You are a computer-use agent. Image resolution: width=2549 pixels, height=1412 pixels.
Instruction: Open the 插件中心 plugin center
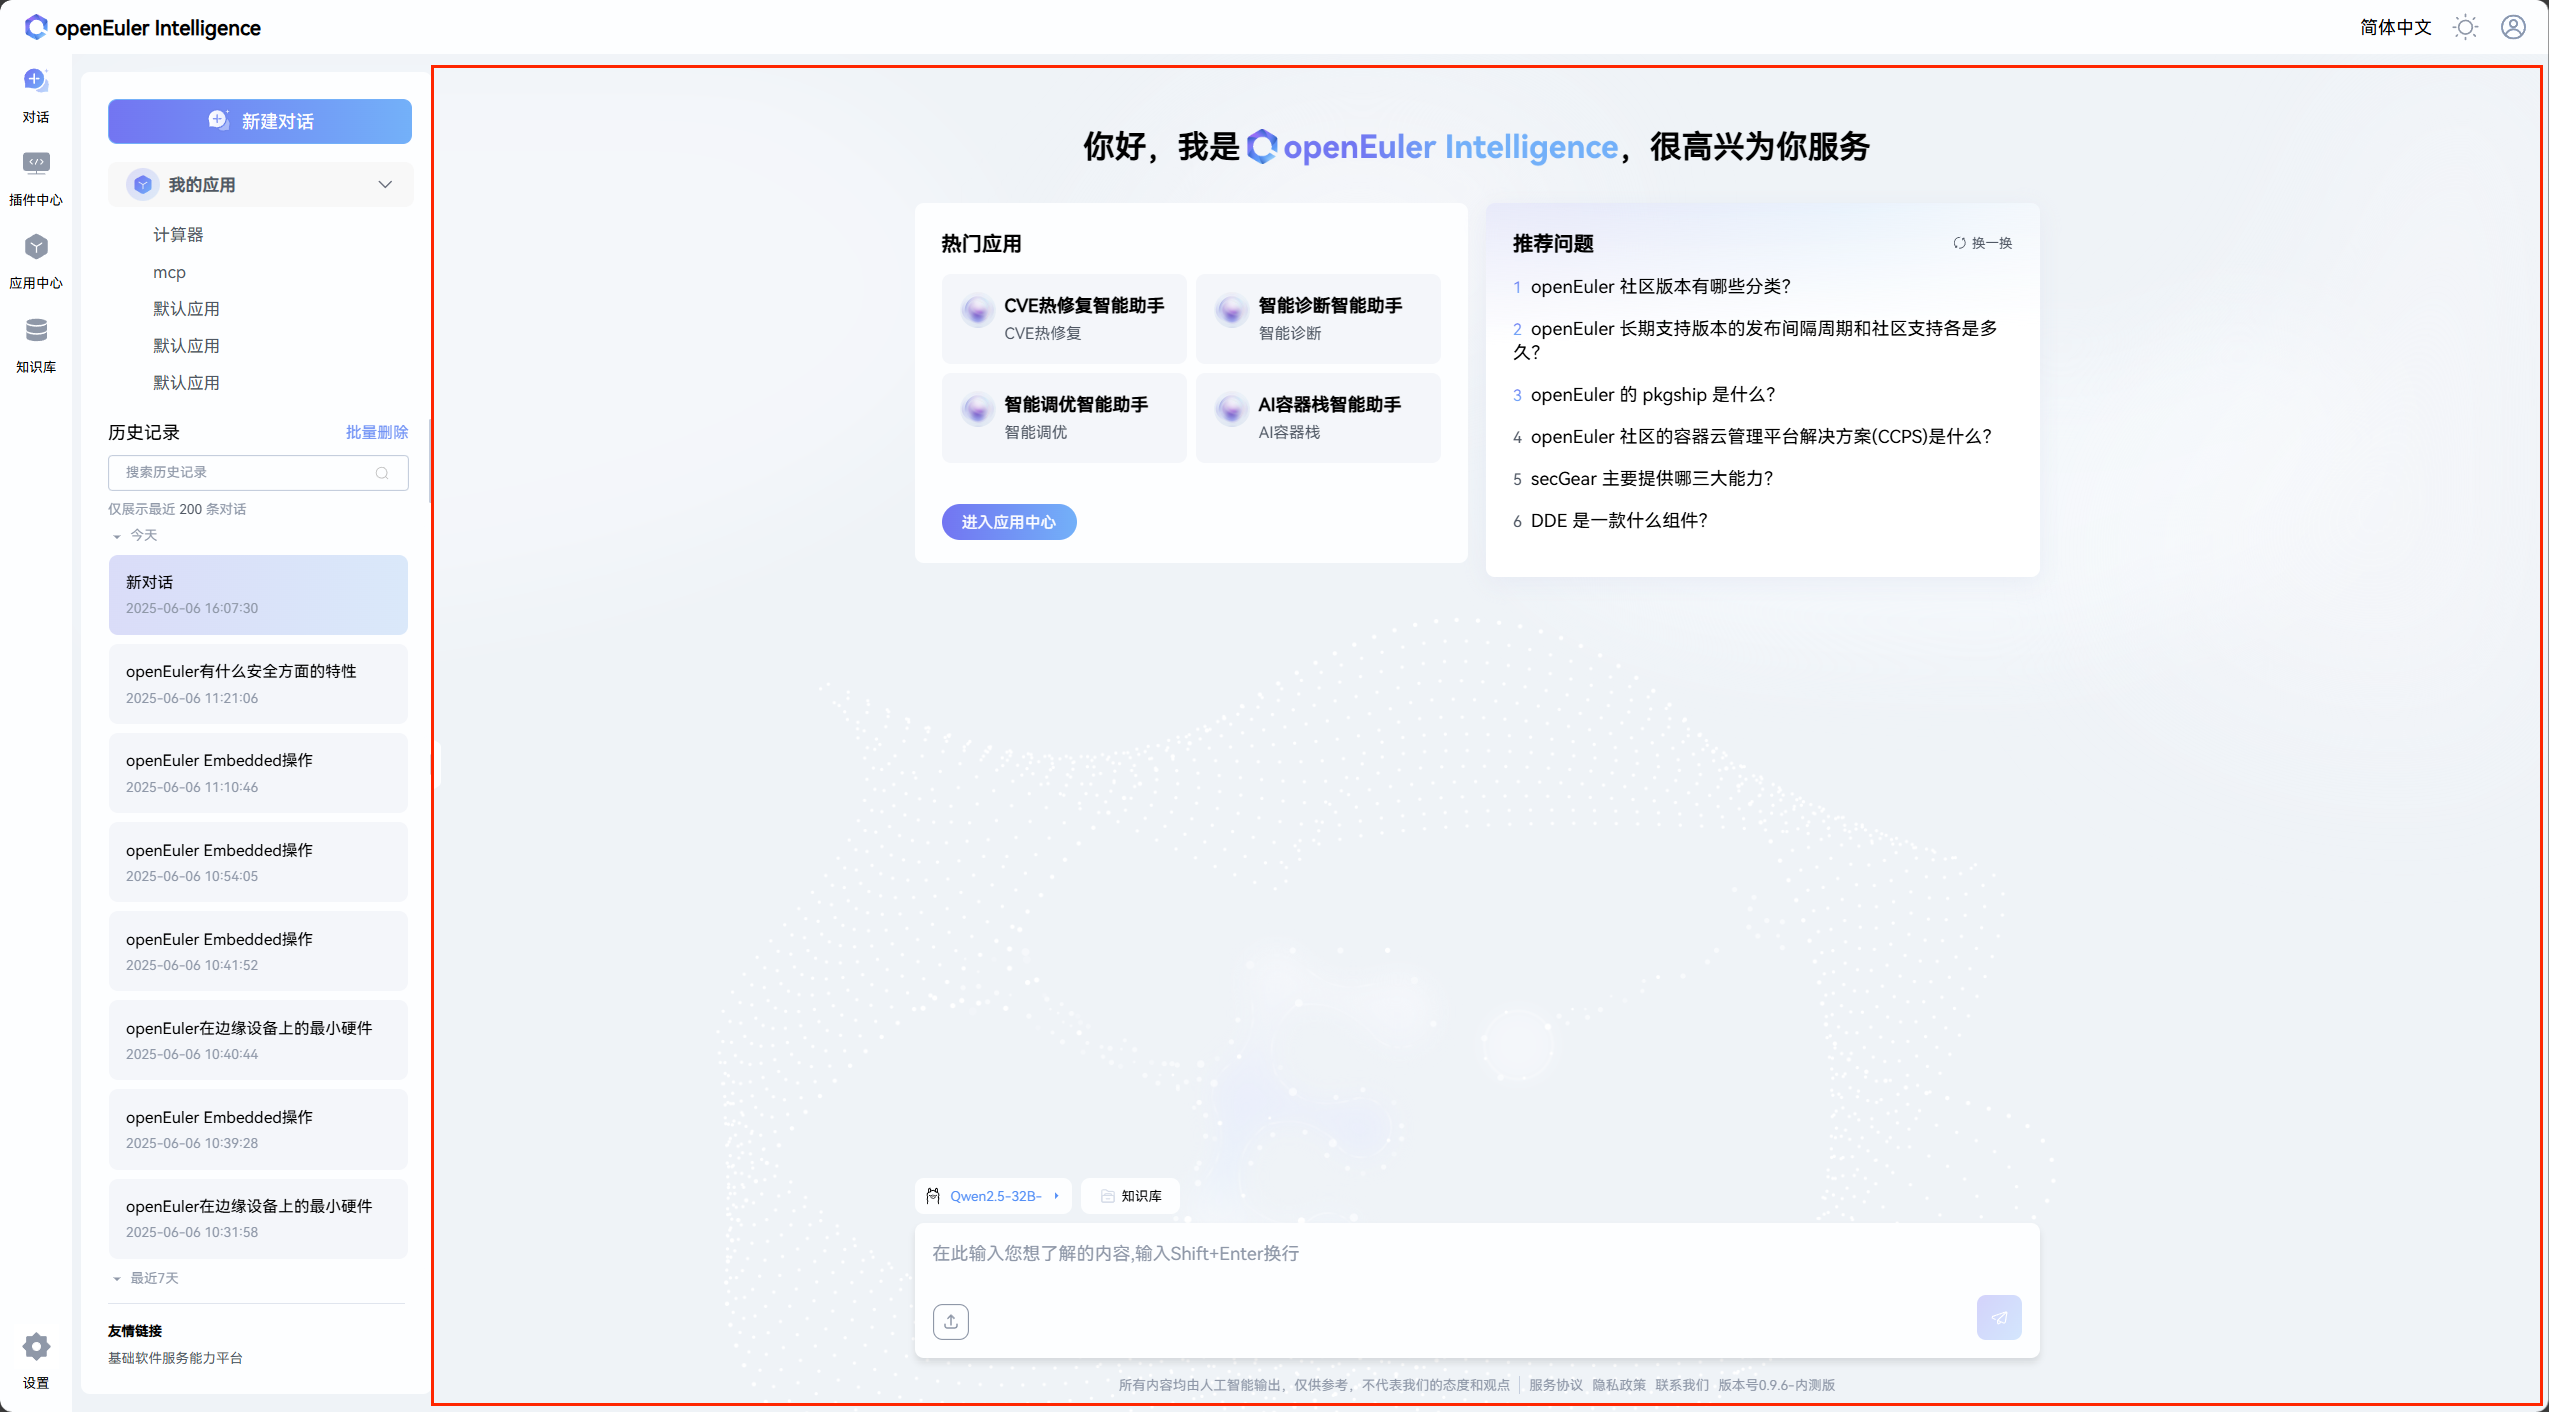click(x=36, y=163)
